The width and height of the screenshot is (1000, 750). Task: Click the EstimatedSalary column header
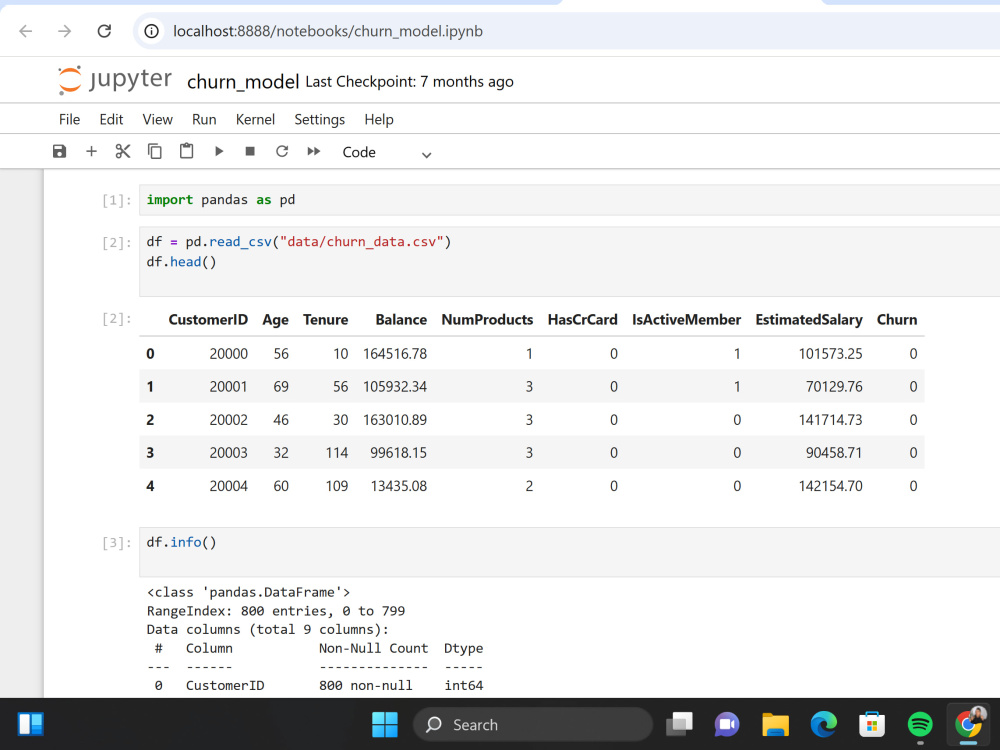click(x=809, y=320)
